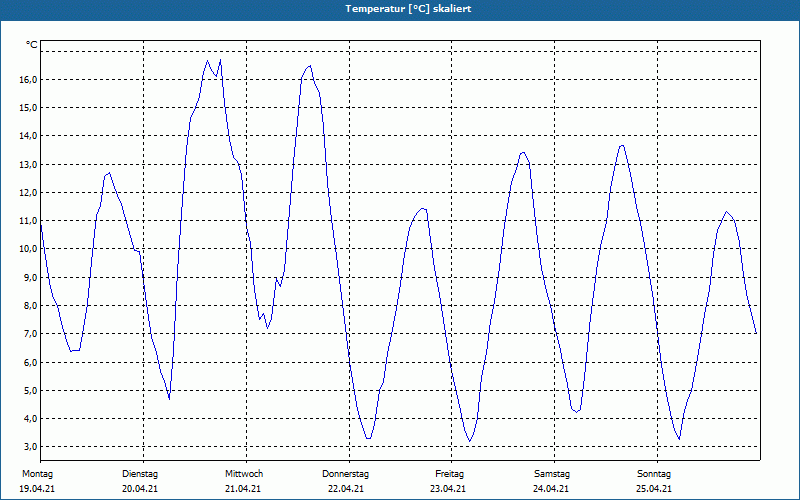The height and width of the screenshot is (500, 800).
Task: Click the date 22.04.21
Action: [x=346, y=489]
